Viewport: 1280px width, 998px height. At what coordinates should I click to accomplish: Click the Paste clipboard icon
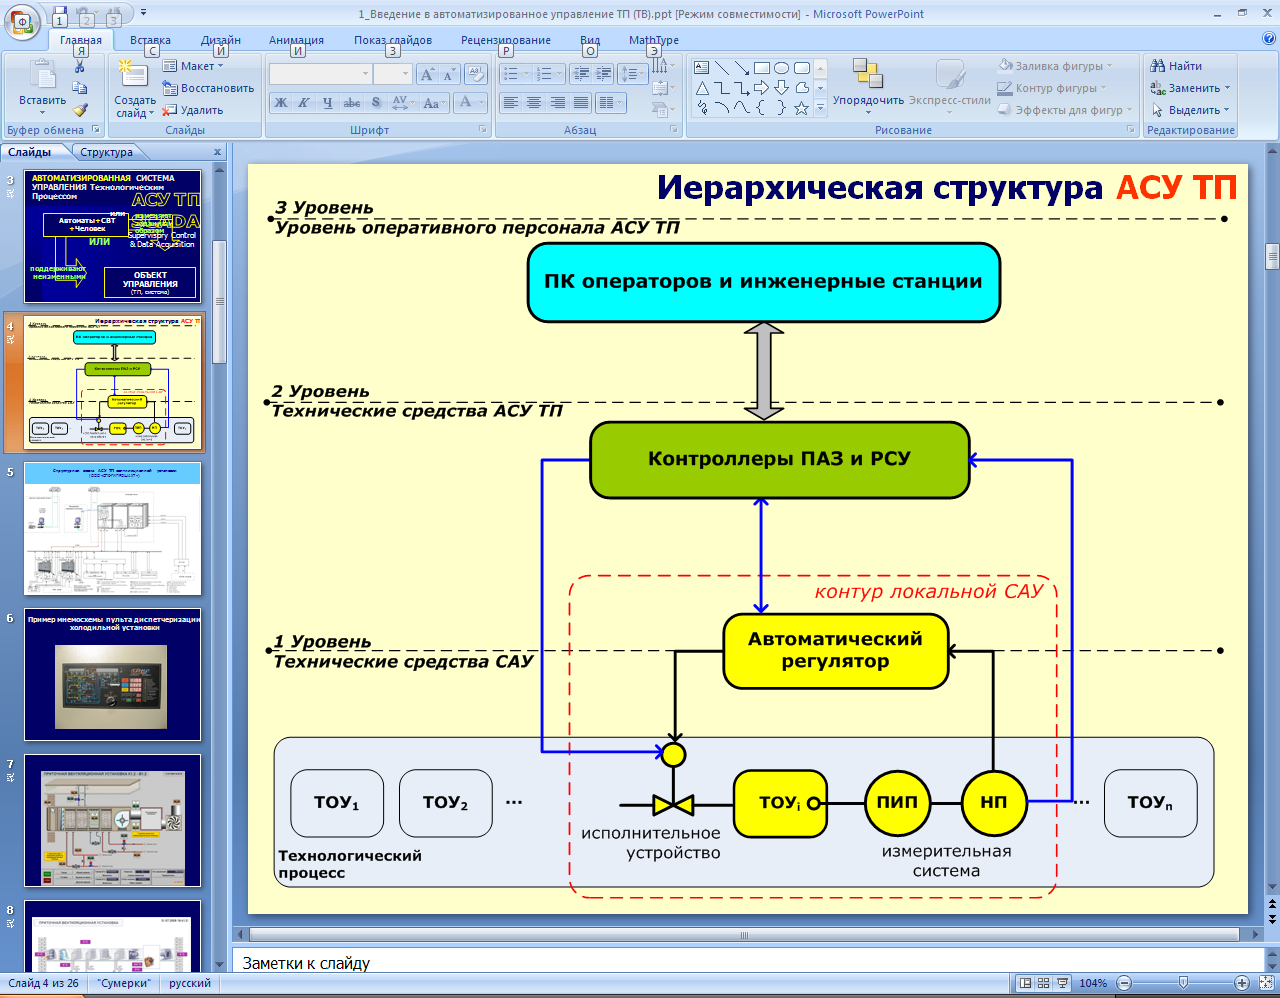(x=43, y=75)
